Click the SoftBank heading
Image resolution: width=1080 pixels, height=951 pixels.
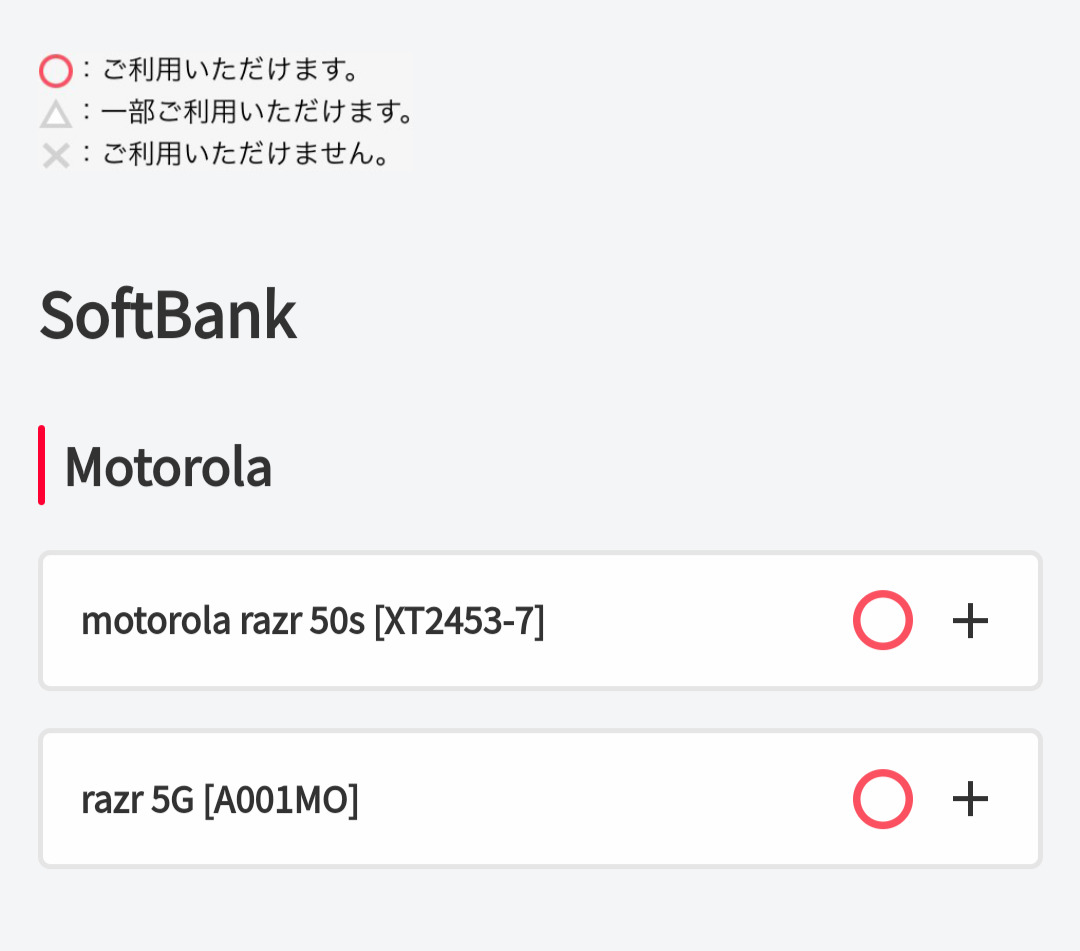[167, 316]
